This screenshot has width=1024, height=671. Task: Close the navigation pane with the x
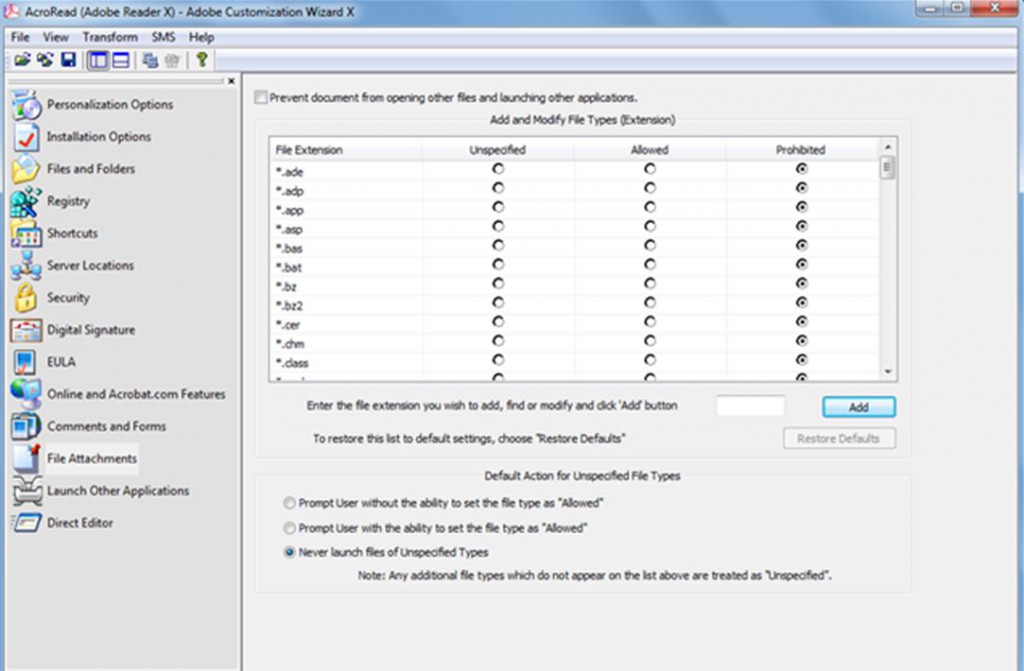[x=231, y=81]
